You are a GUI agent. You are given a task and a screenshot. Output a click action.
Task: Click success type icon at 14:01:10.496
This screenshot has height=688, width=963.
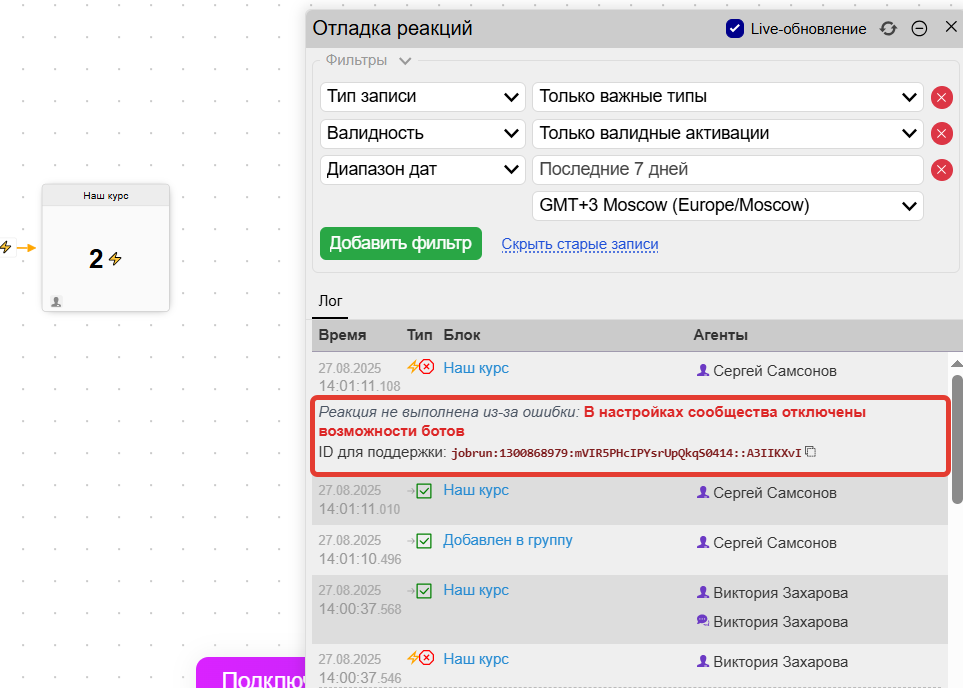pos(424,541)
